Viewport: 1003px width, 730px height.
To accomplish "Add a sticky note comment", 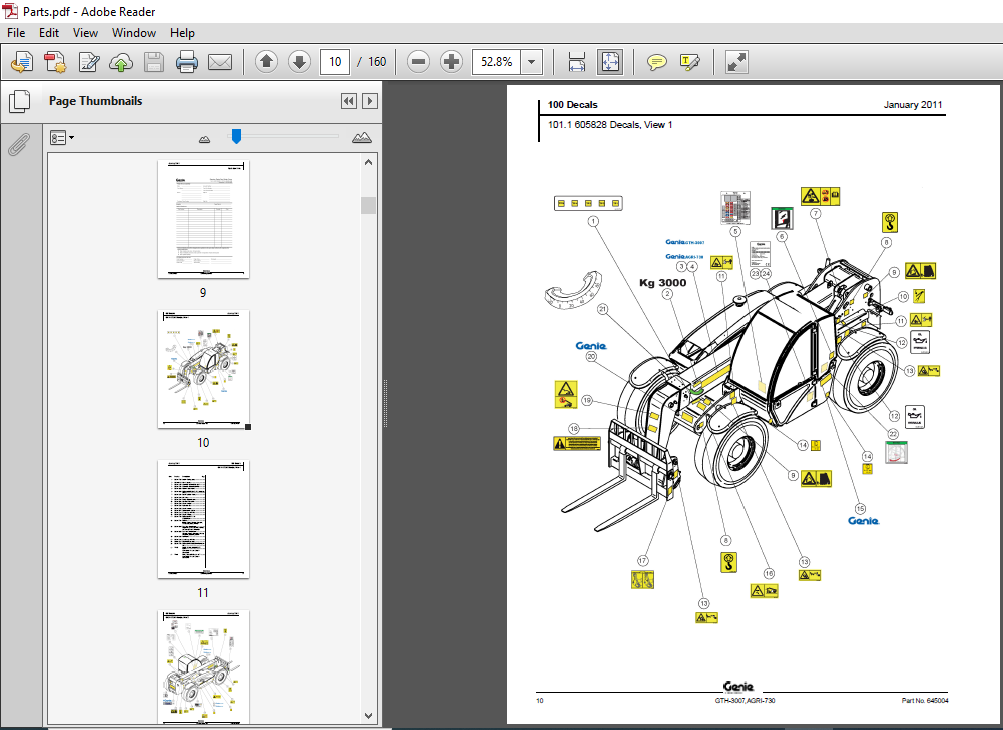I will click(656, 62).
